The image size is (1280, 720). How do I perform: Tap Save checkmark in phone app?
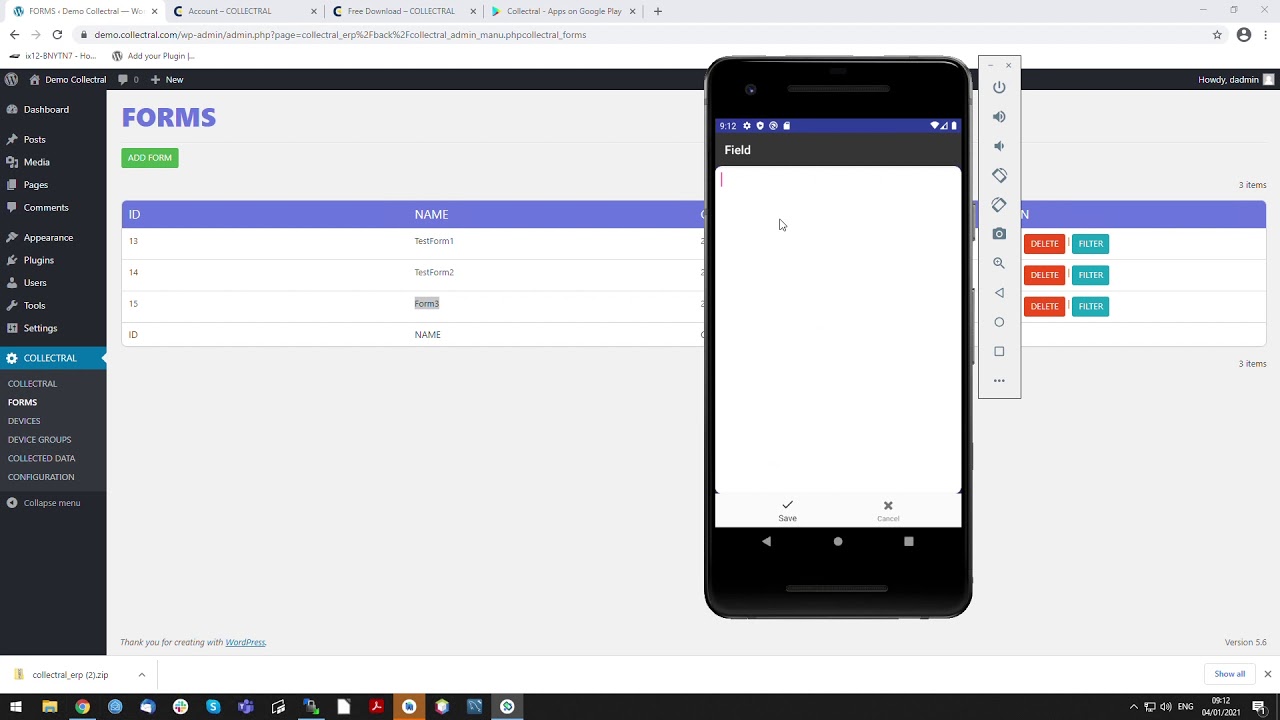click(x=788, y=511)
